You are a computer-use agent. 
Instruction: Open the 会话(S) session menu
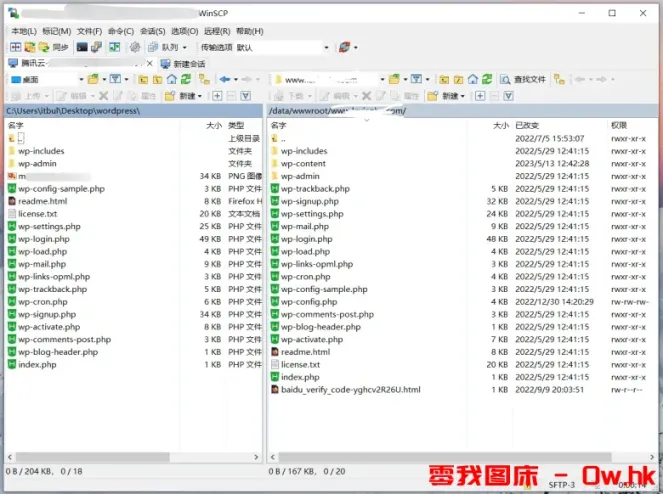click(152, 31)
